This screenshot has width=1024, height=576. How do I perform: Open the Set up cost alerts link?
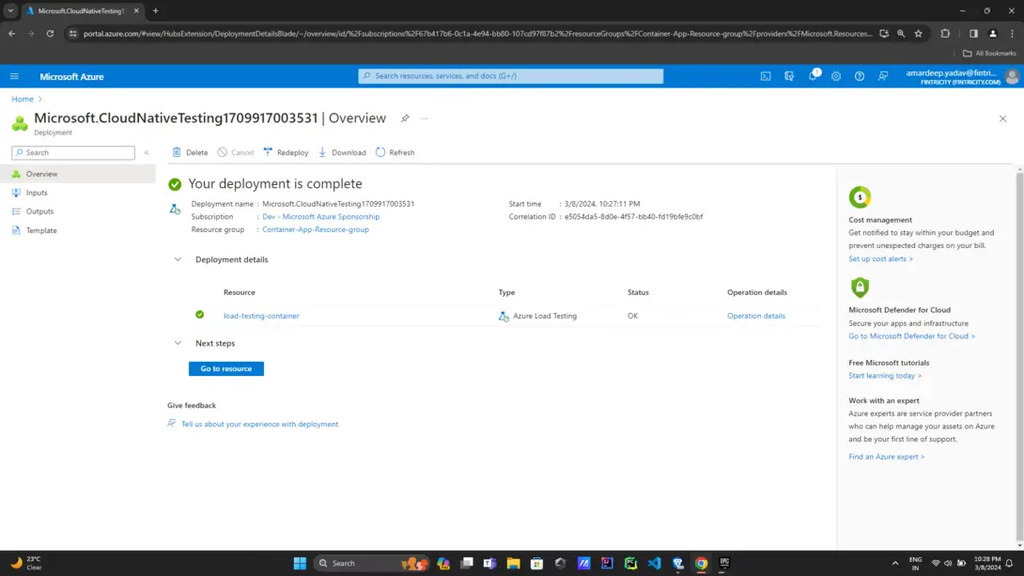click(x=879, y=258)
